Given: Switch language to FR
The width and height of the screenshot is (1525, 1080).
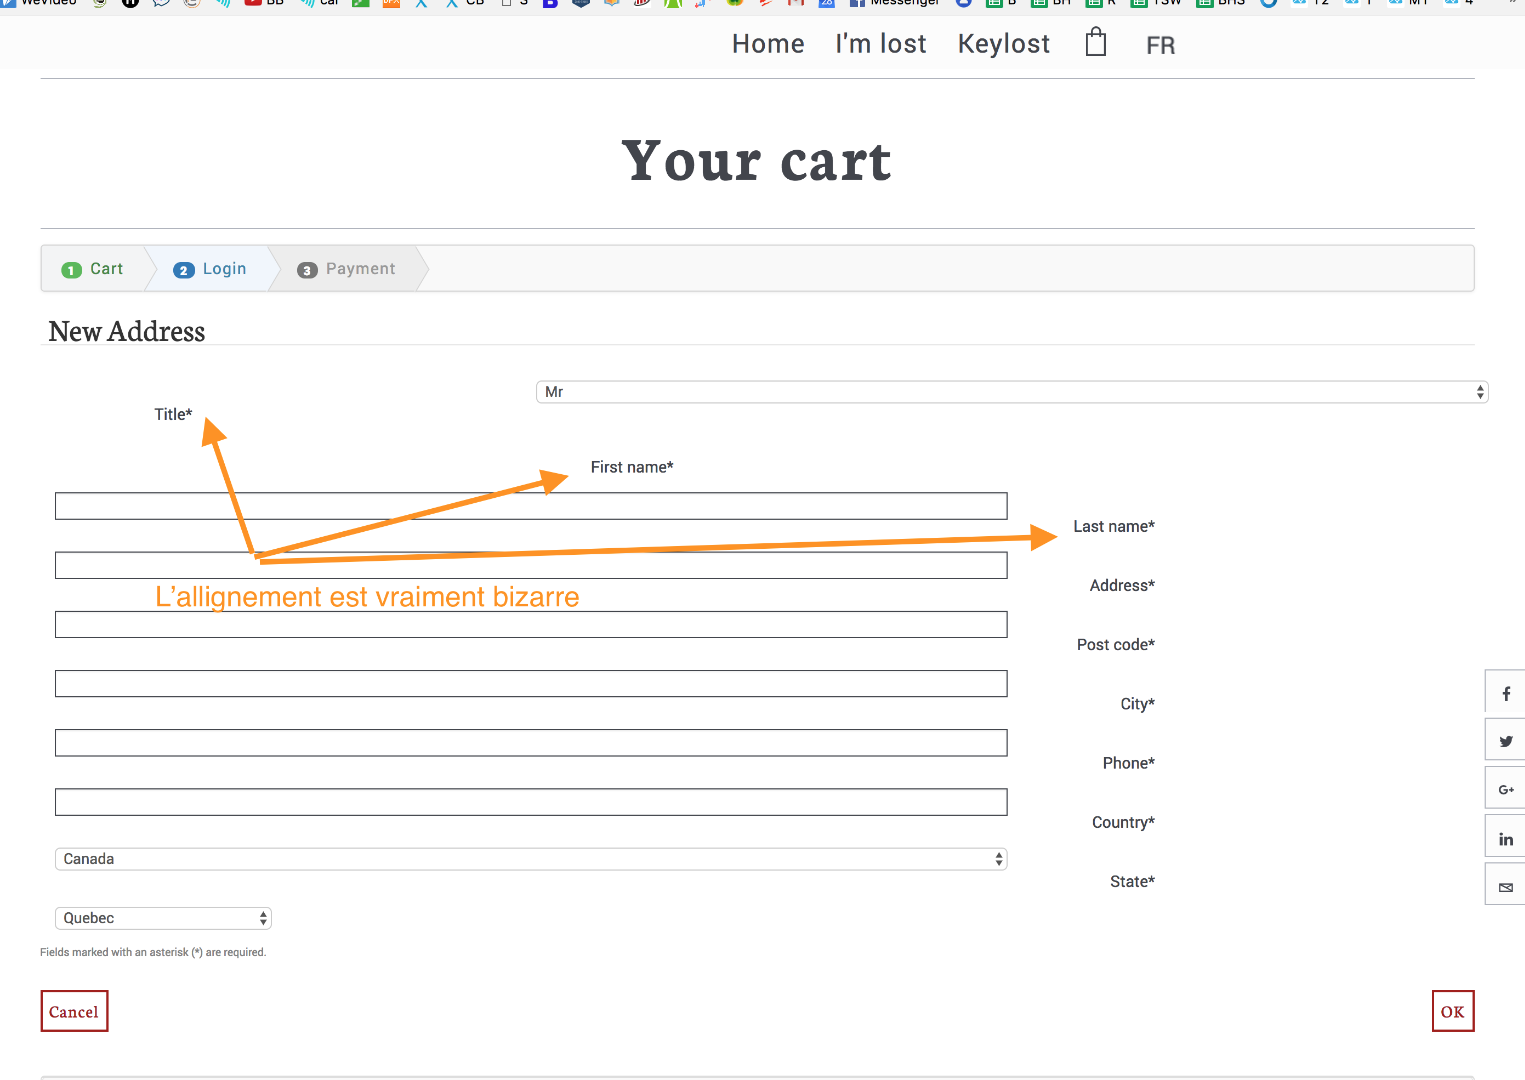Looking at the screenshot, I should pyautogui.click(x=1160, y=46).
